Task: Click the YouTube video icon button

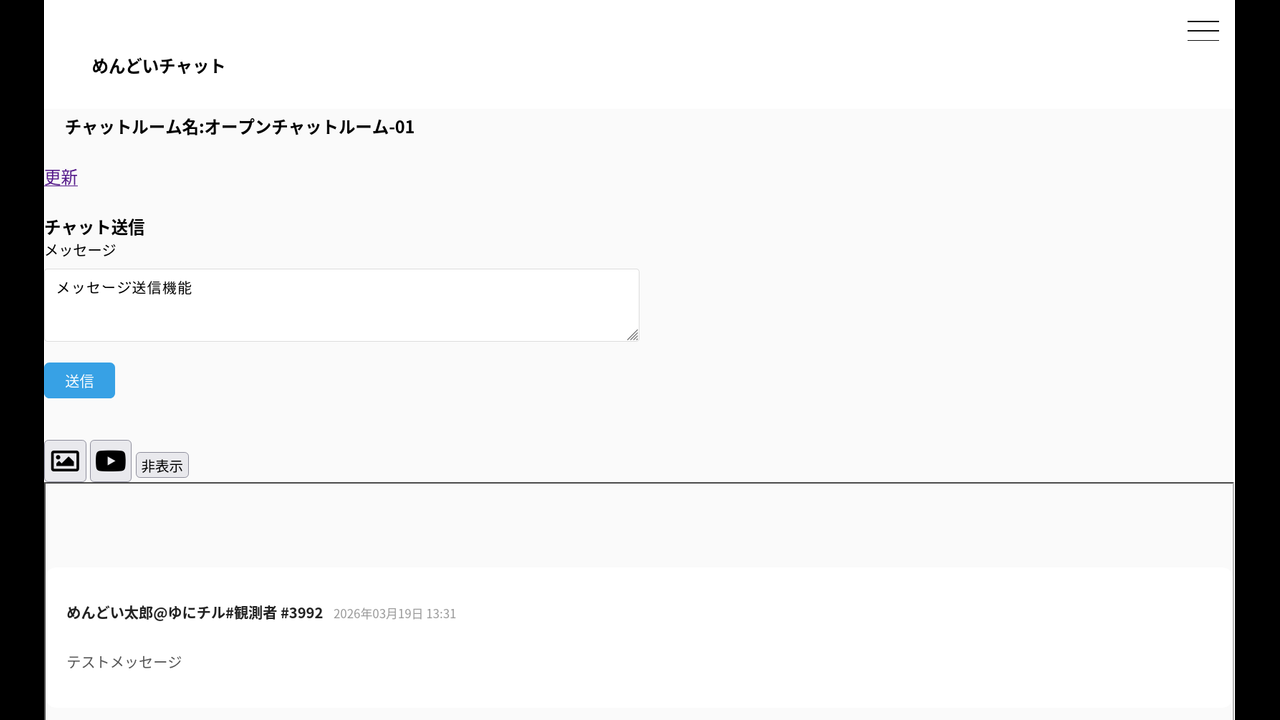Action: pyautogui.click(x=110, y=461)
